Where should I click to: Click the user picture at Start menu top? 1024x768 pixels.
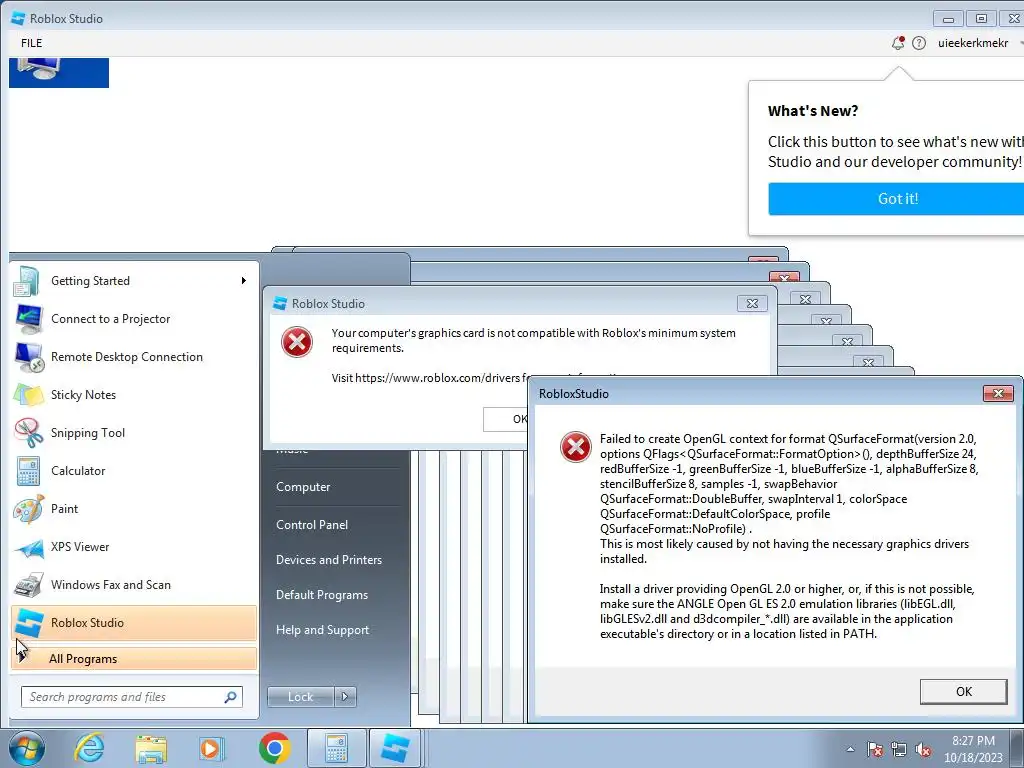pos(59,72)
